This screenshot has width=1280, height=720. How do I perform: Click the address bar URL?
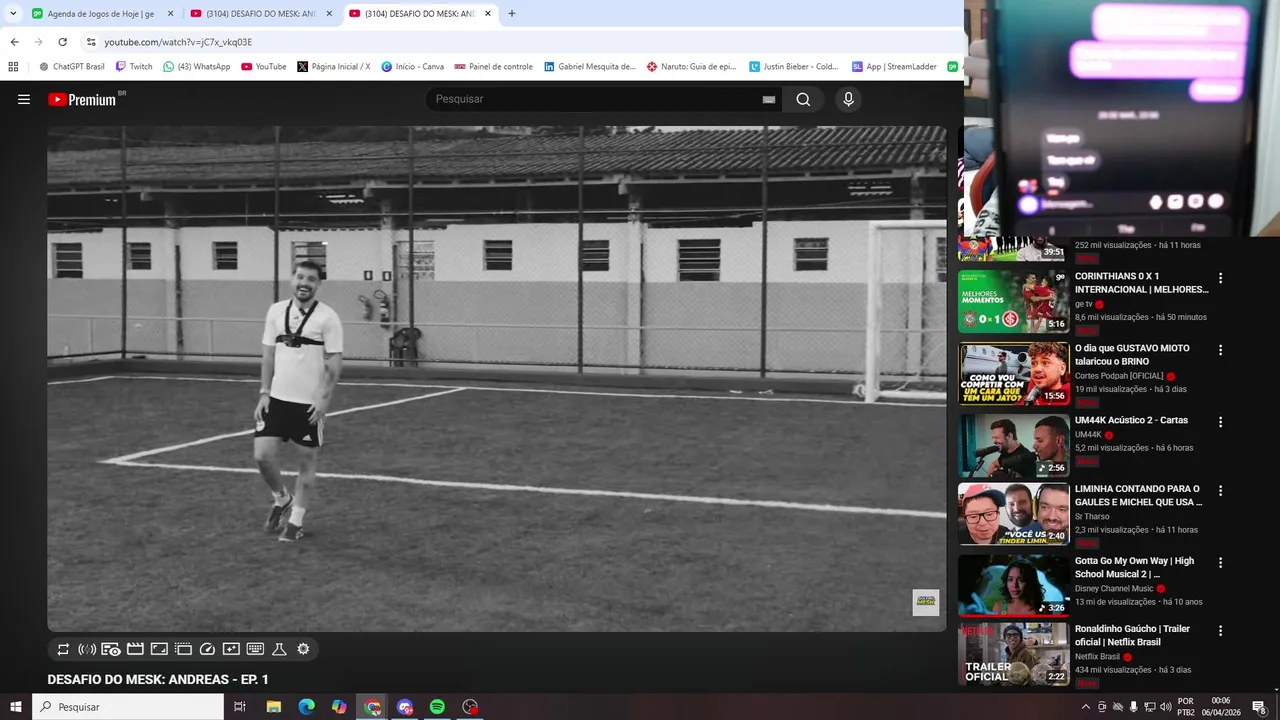click(178, 42)
